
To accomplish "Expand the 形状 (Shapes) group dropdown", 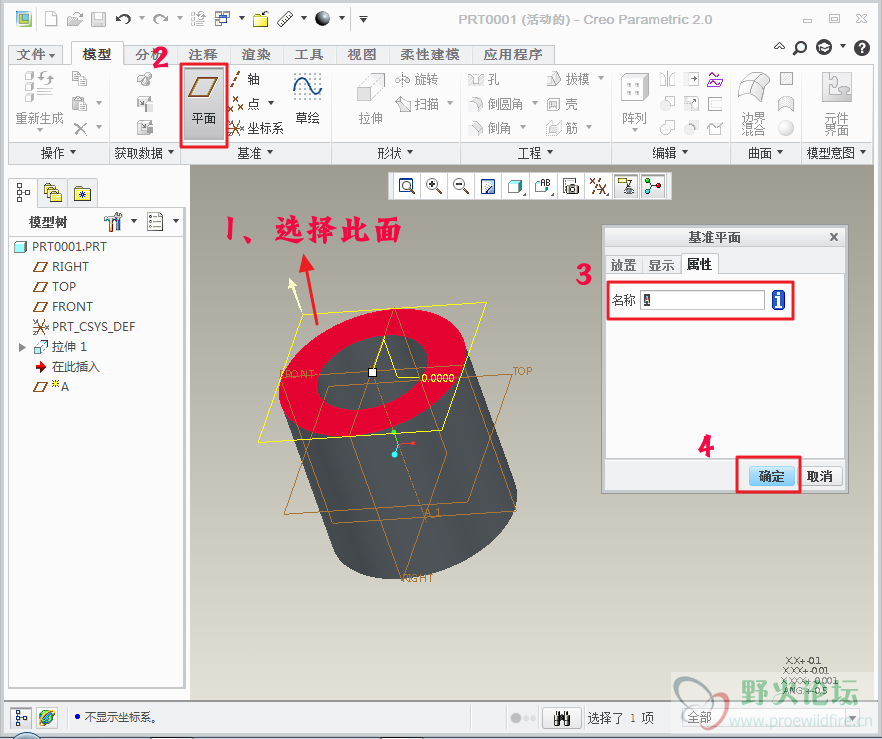I will [x=395, y=153].
